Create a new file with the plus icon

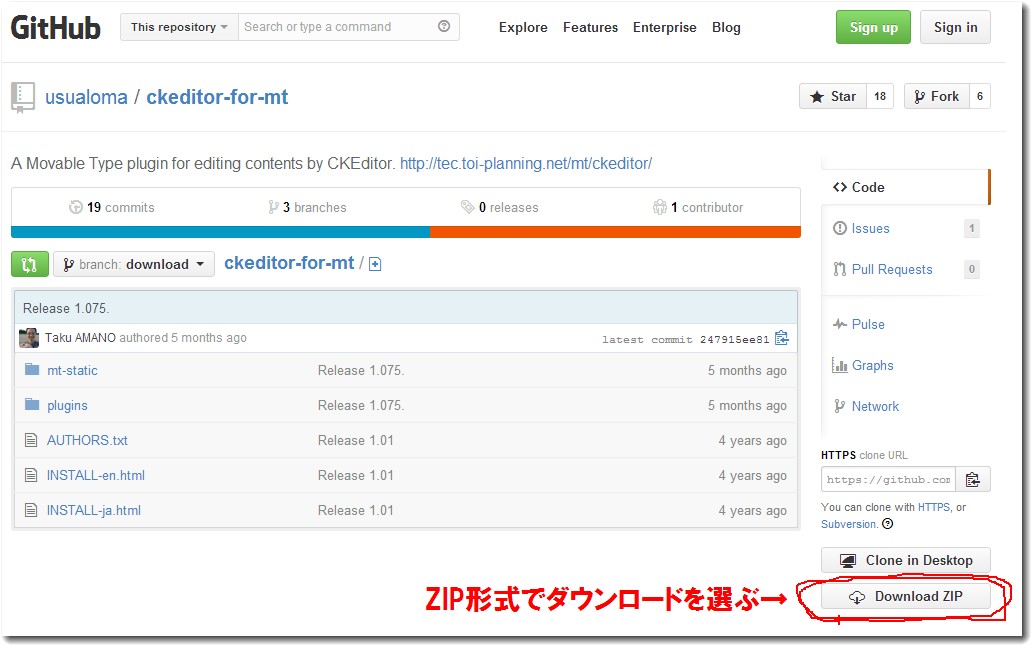[374, 263]
